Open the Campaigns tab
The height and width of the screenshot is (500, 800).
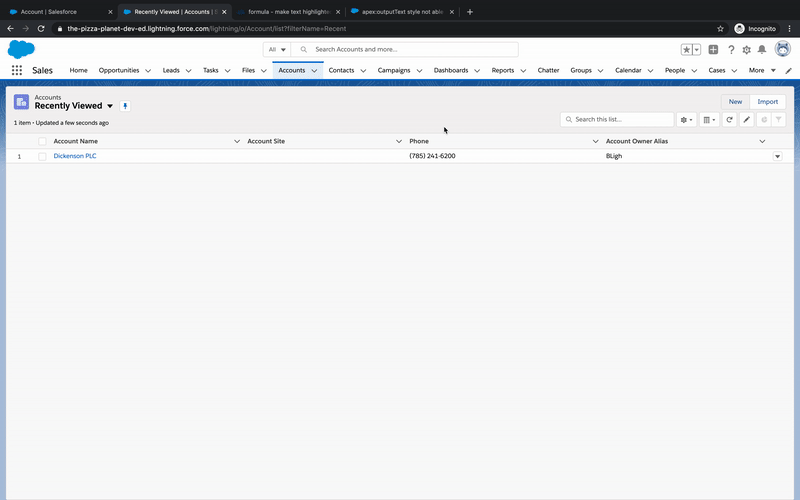pyautogui.click(x=394, y=70)
